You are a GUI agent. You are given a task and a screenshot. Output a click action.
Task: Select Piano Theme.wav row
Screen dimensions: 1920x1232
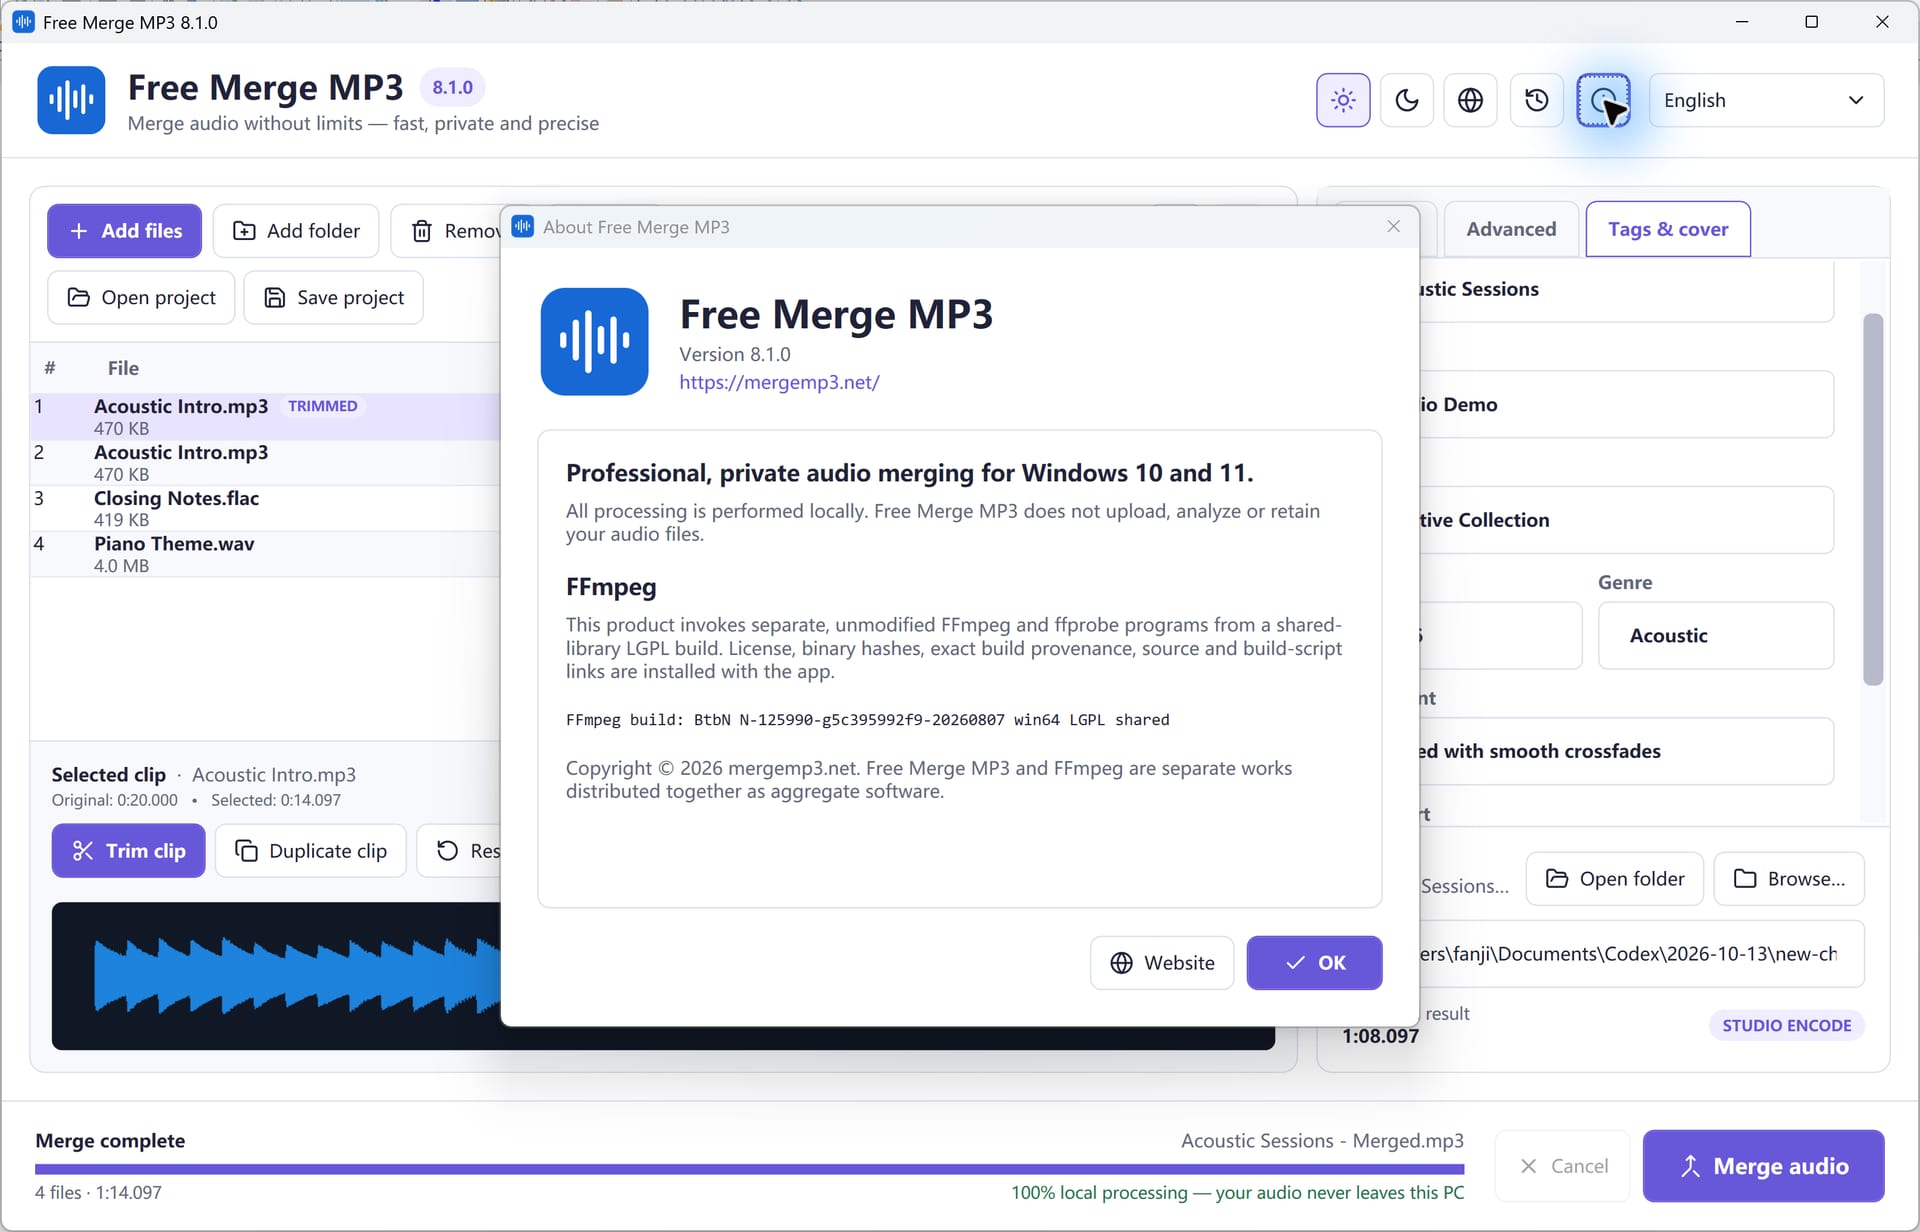tap(265, 554)
